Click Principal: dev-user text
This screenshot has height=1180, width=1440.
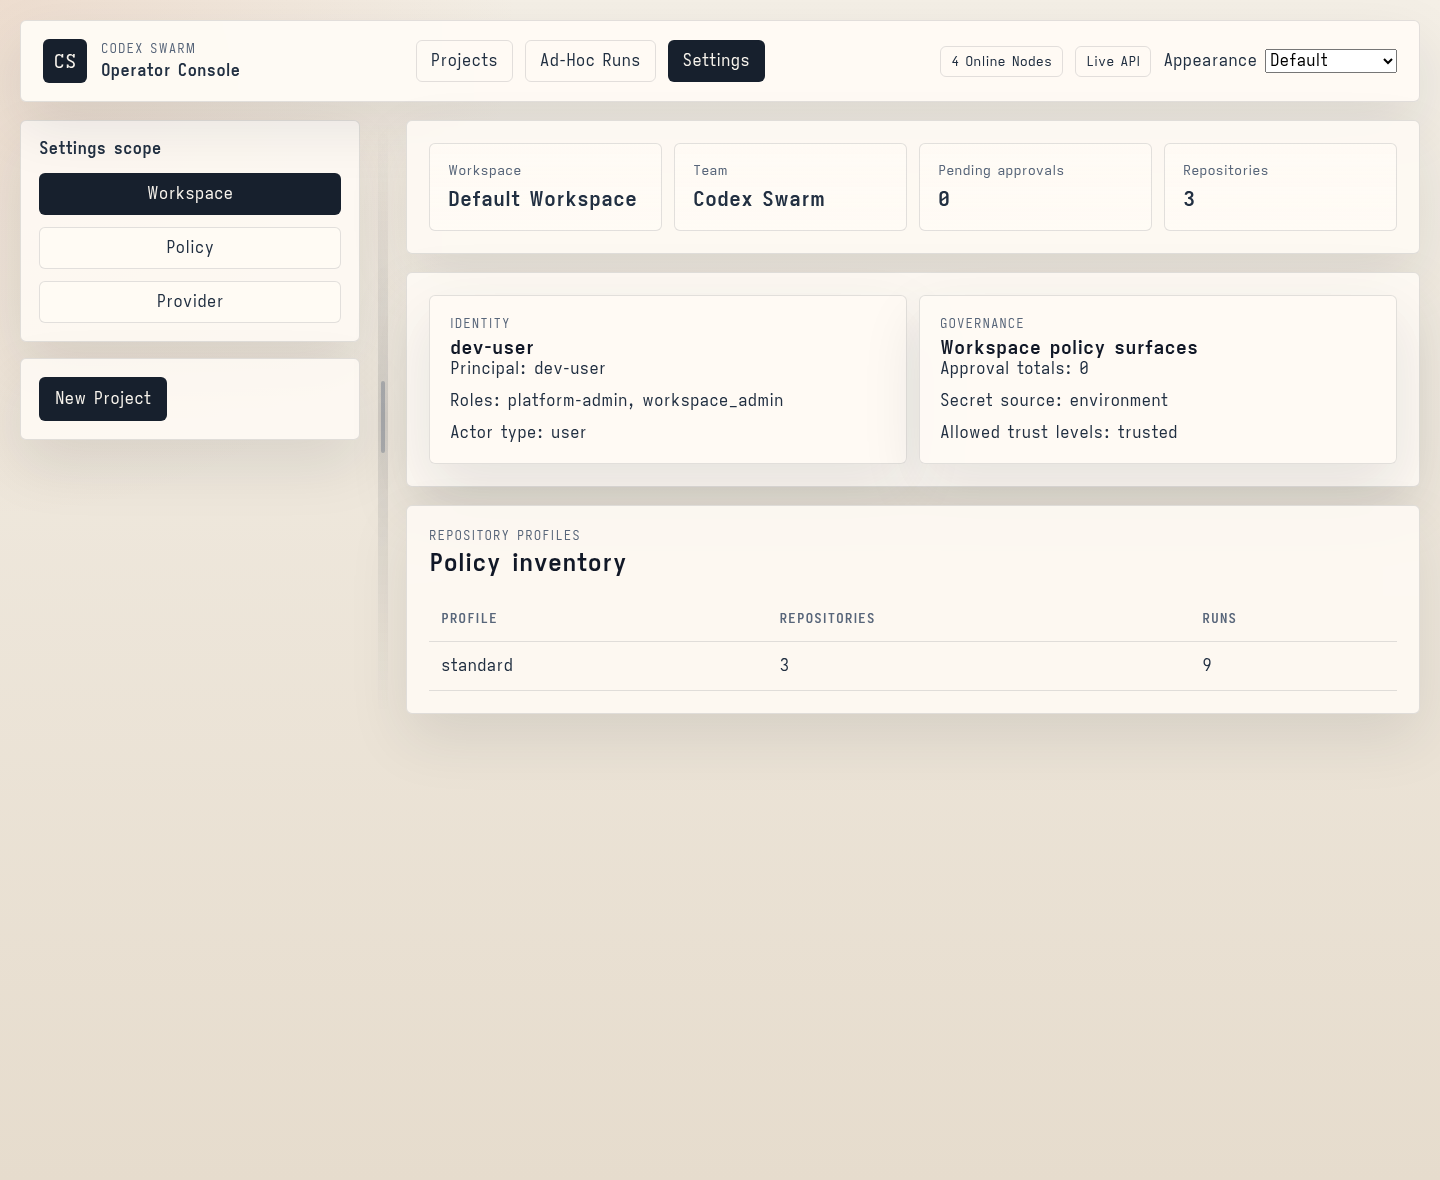coord(528,368)
